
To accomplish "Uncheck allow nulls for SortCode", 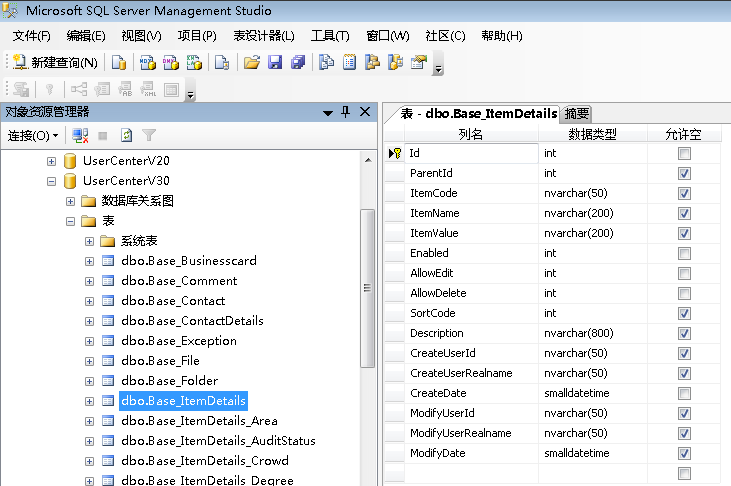I will click(684, 313).
